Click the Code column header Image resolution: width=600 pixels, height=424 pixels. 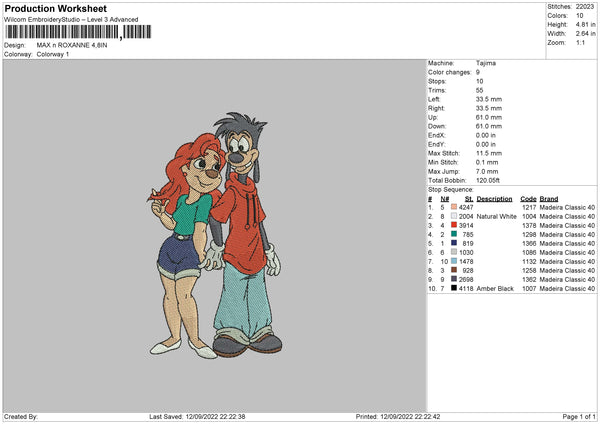[x=528, y=198]
